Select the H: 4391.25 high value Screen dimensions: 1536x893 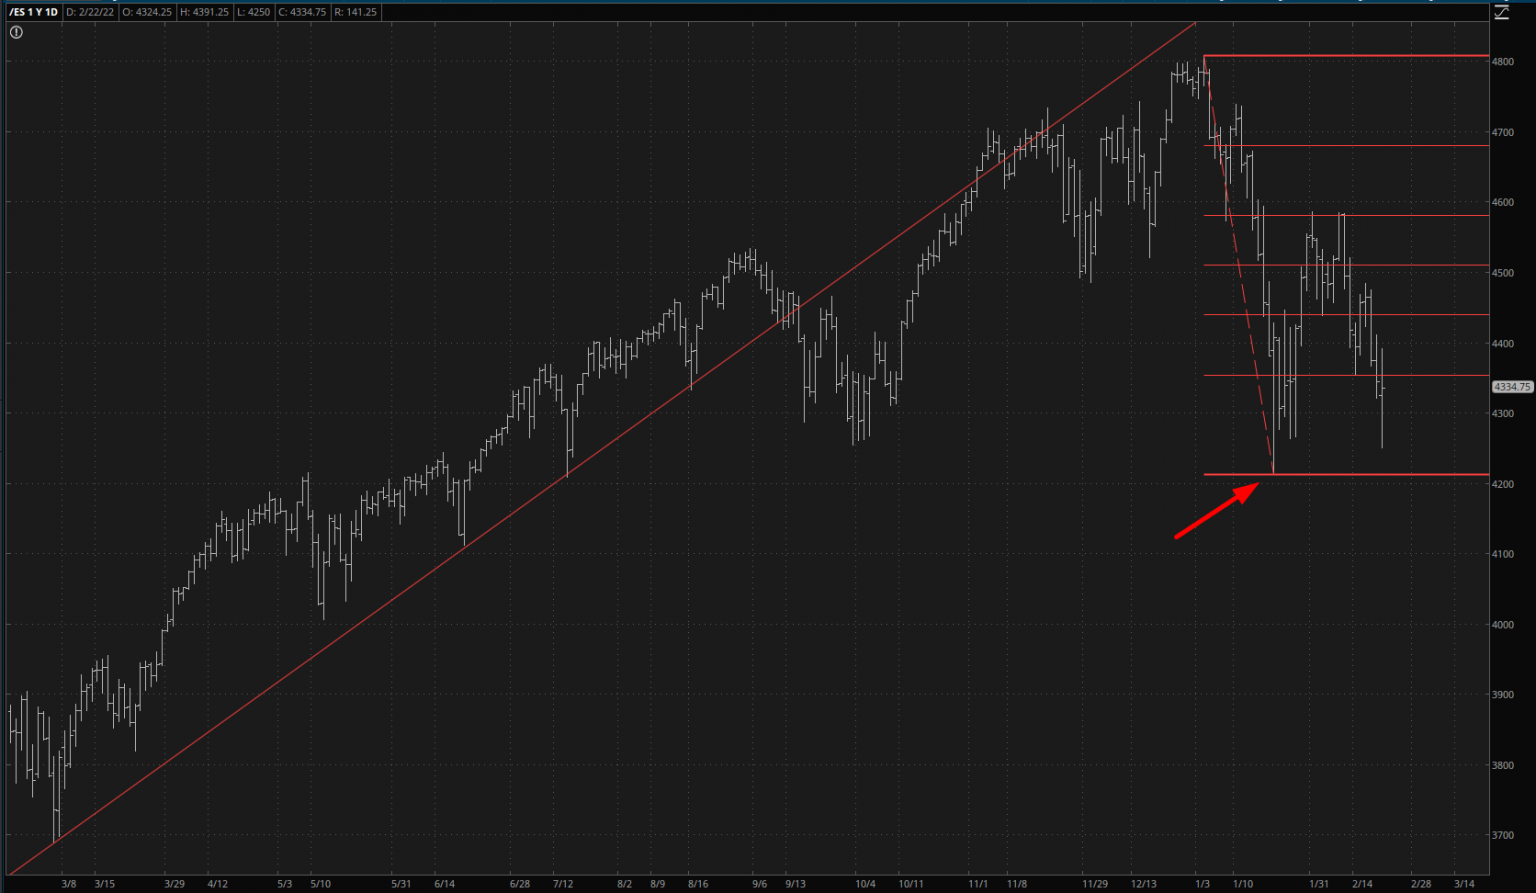pos(204,12)
